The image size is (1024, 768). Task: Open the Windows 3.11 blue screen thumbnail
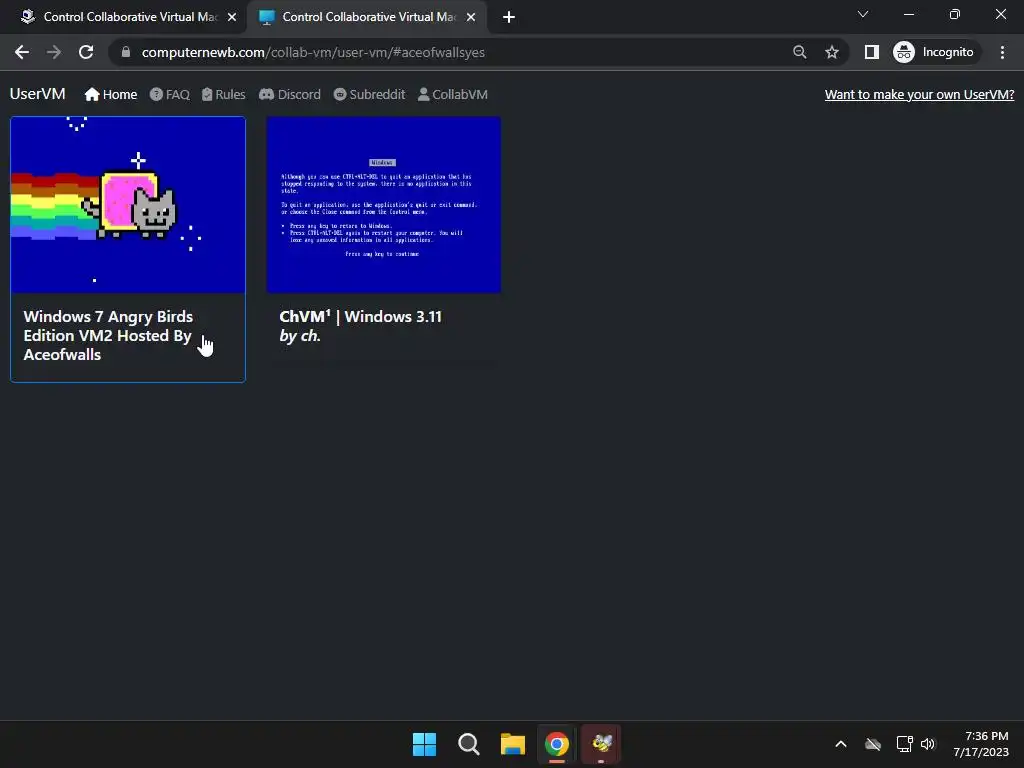point(384,204)
